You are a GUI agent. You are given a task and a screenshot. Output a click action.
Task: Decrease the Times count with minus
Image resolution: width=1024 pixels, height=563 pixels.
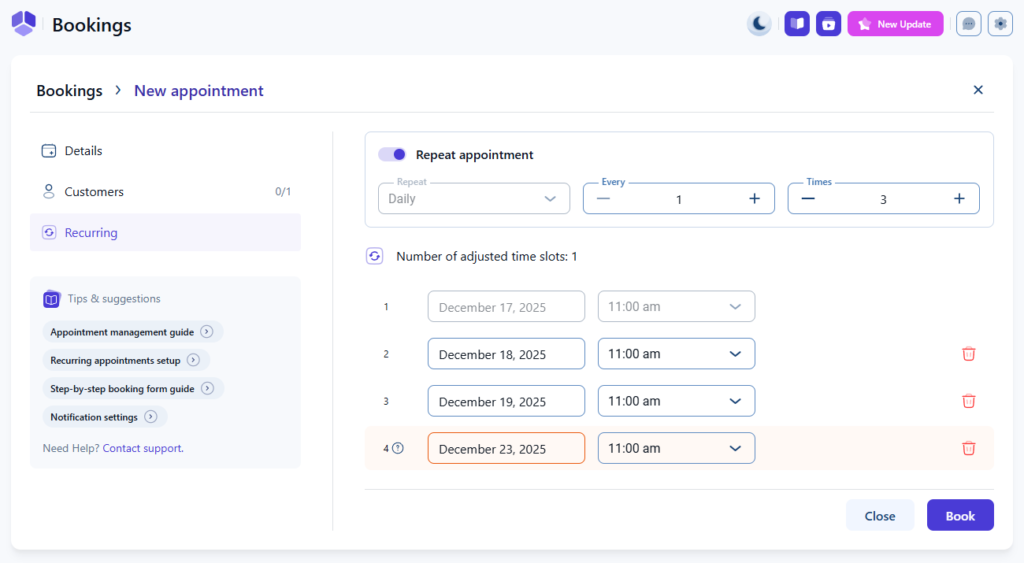point(808,199)
